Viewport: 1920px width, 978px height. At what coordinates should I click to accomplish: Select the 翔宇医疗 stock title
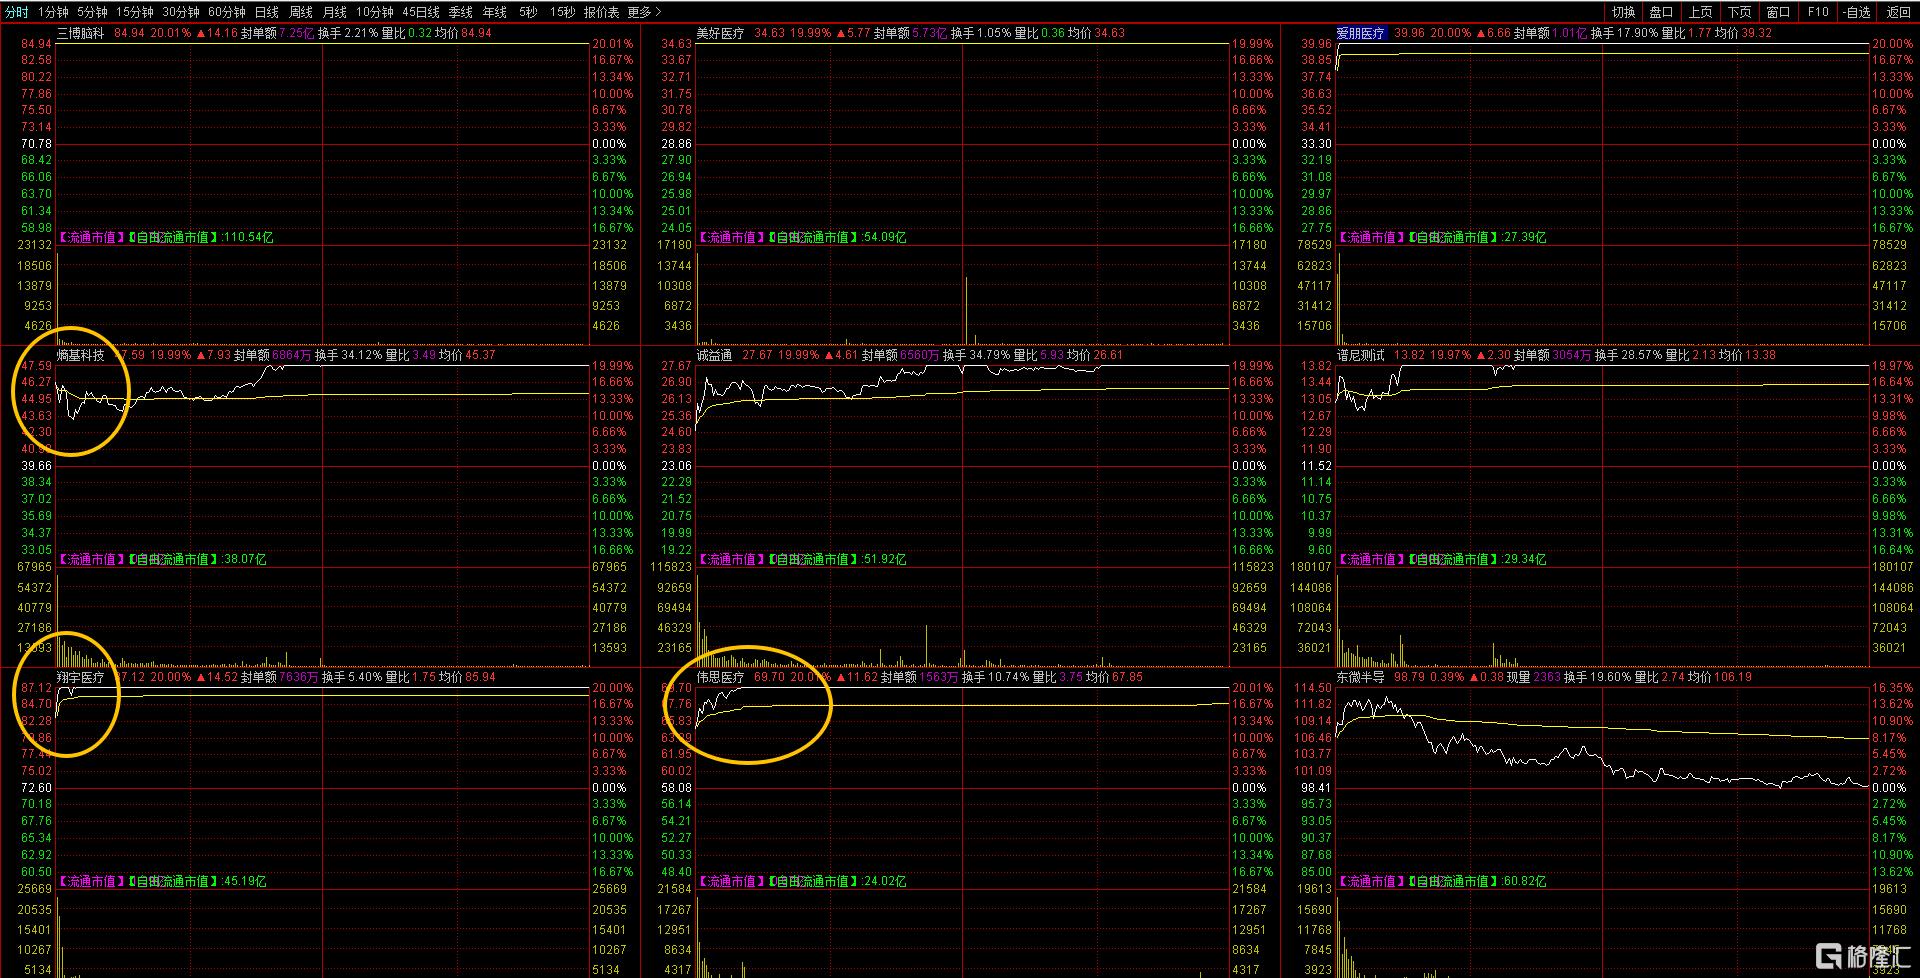coord(80,677)
